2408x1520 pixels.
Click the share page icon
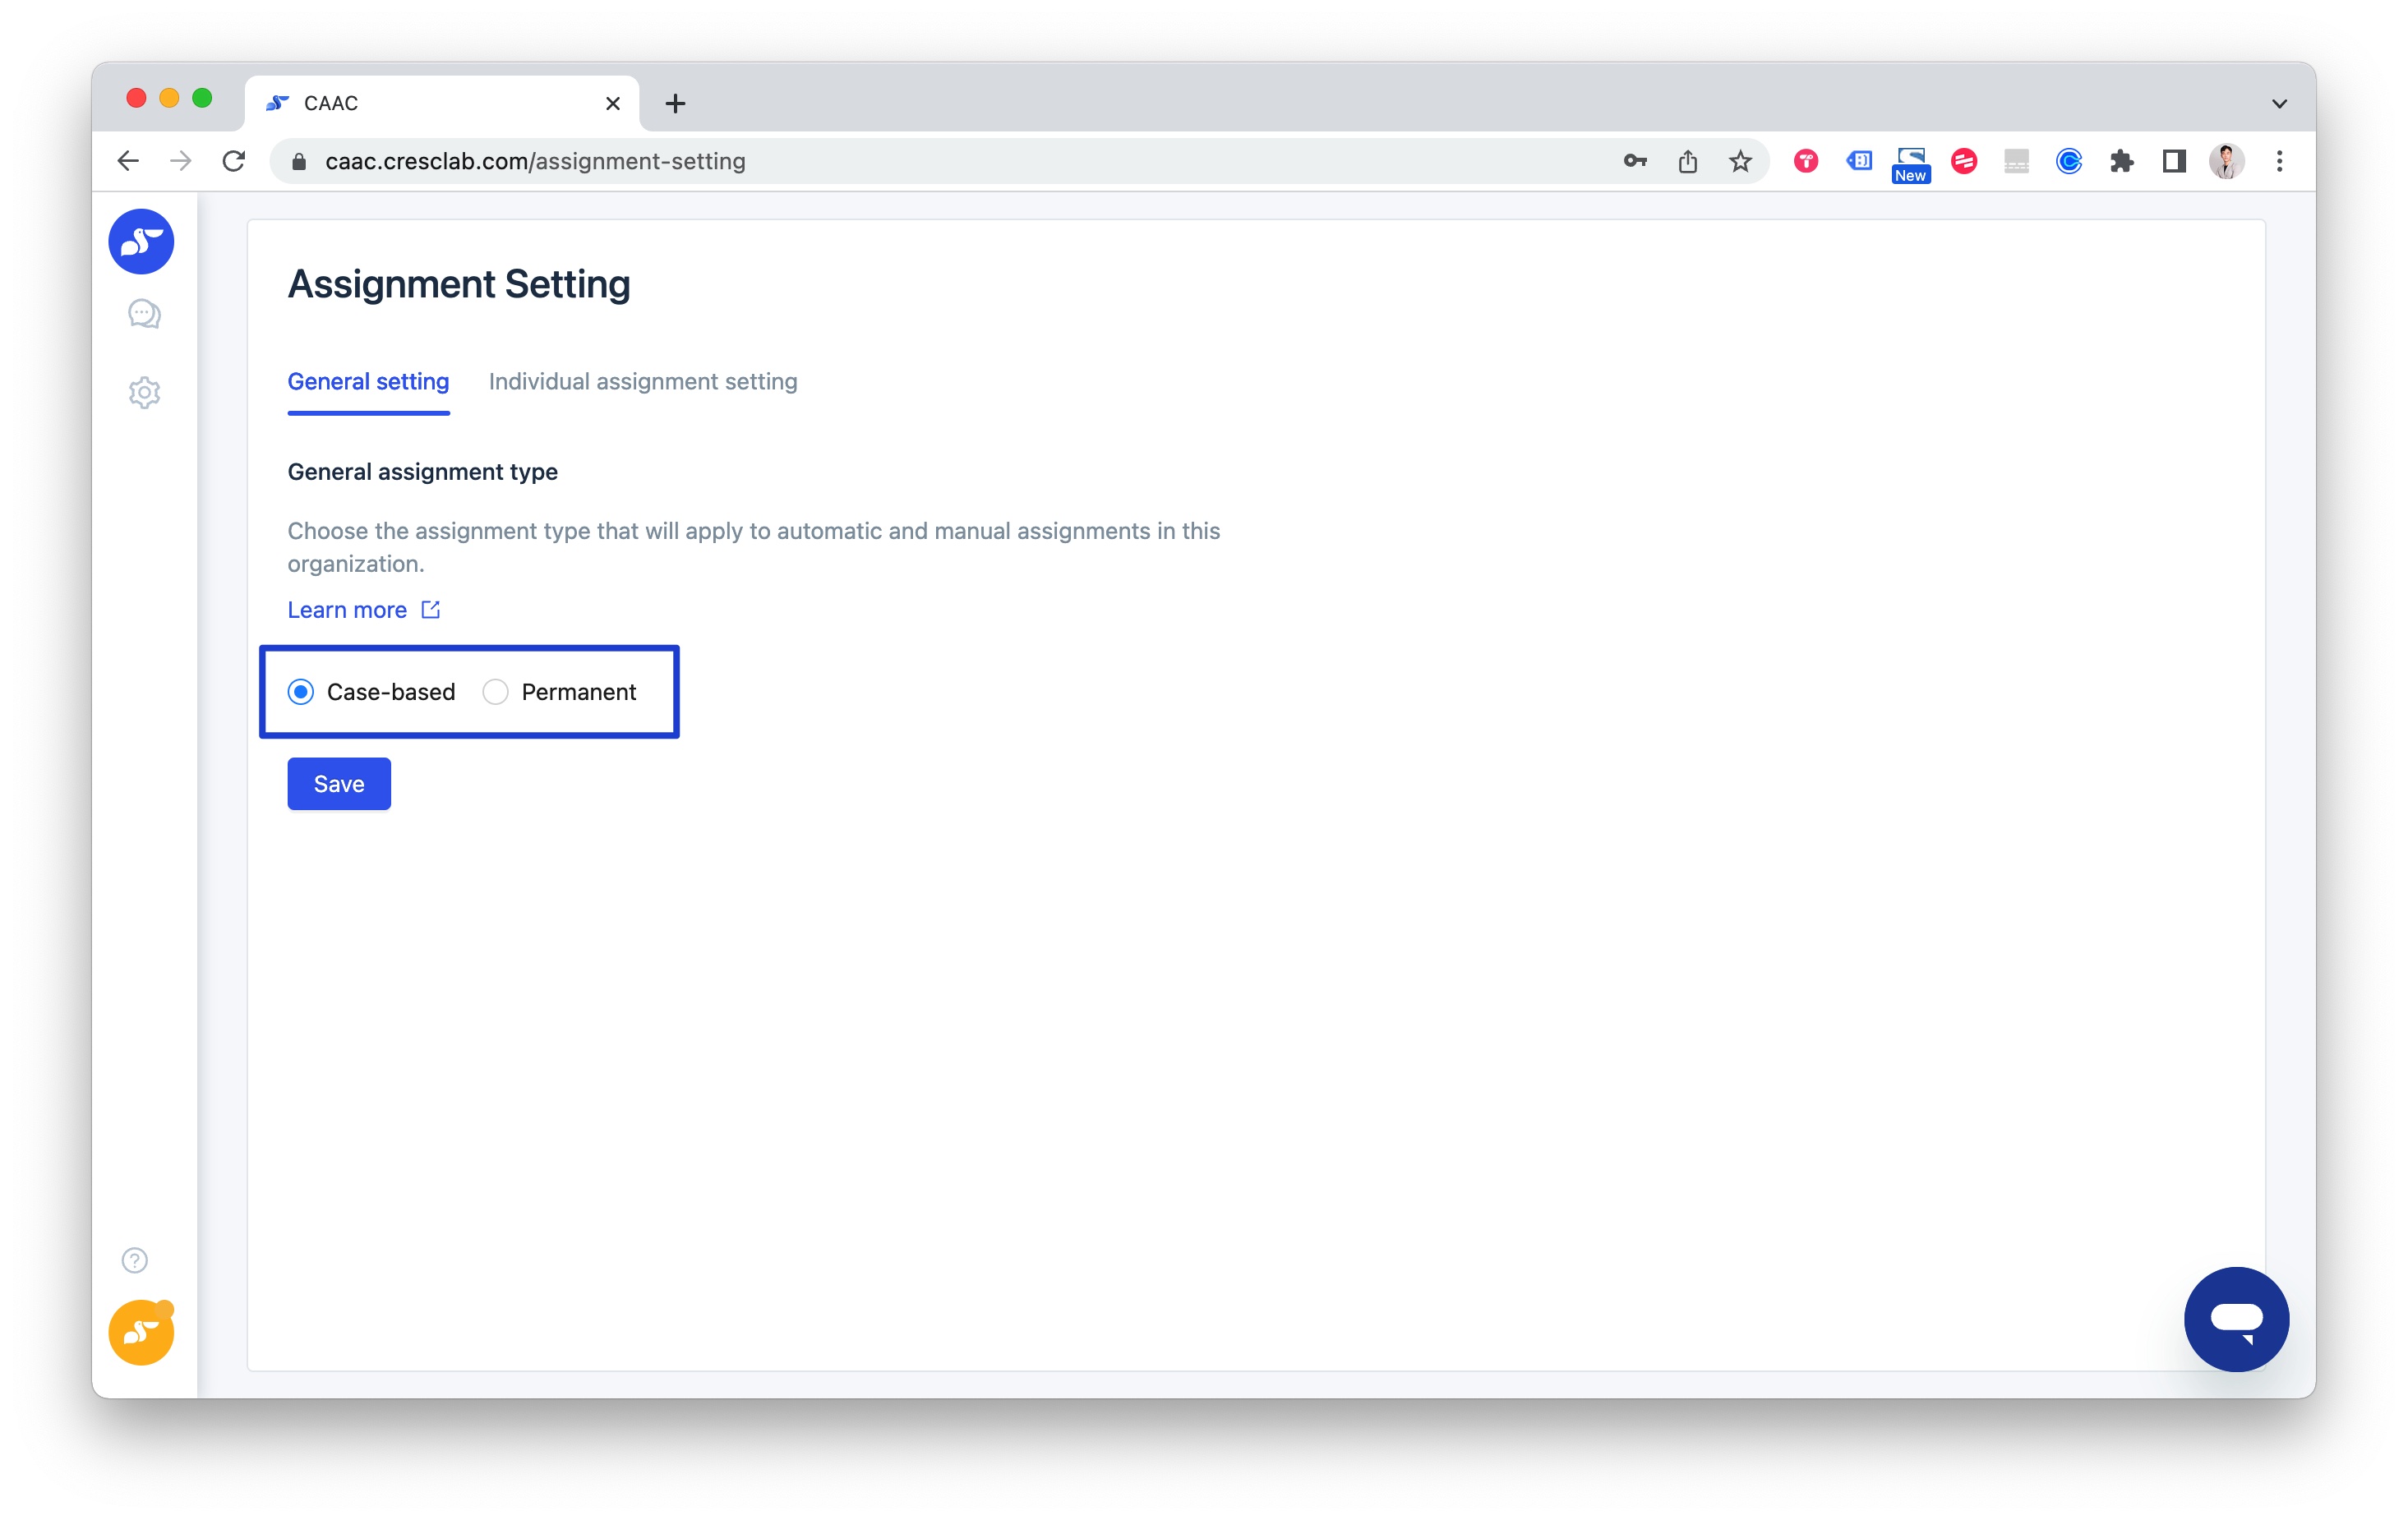coord(1687,161)
